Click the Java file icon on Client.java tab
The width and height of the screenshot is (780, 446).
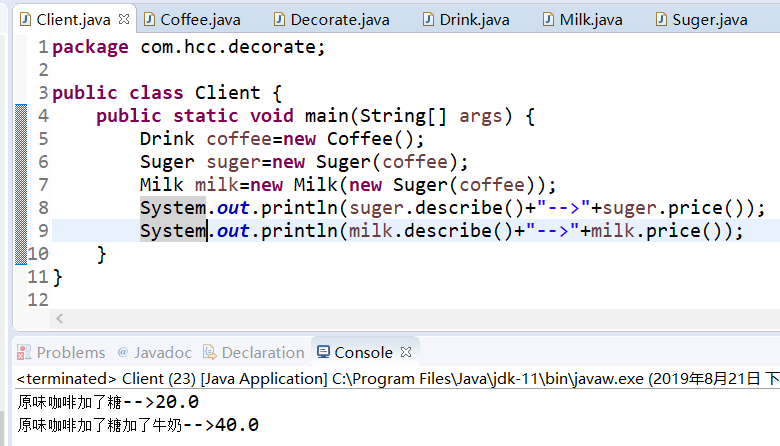tap(25, 19)
